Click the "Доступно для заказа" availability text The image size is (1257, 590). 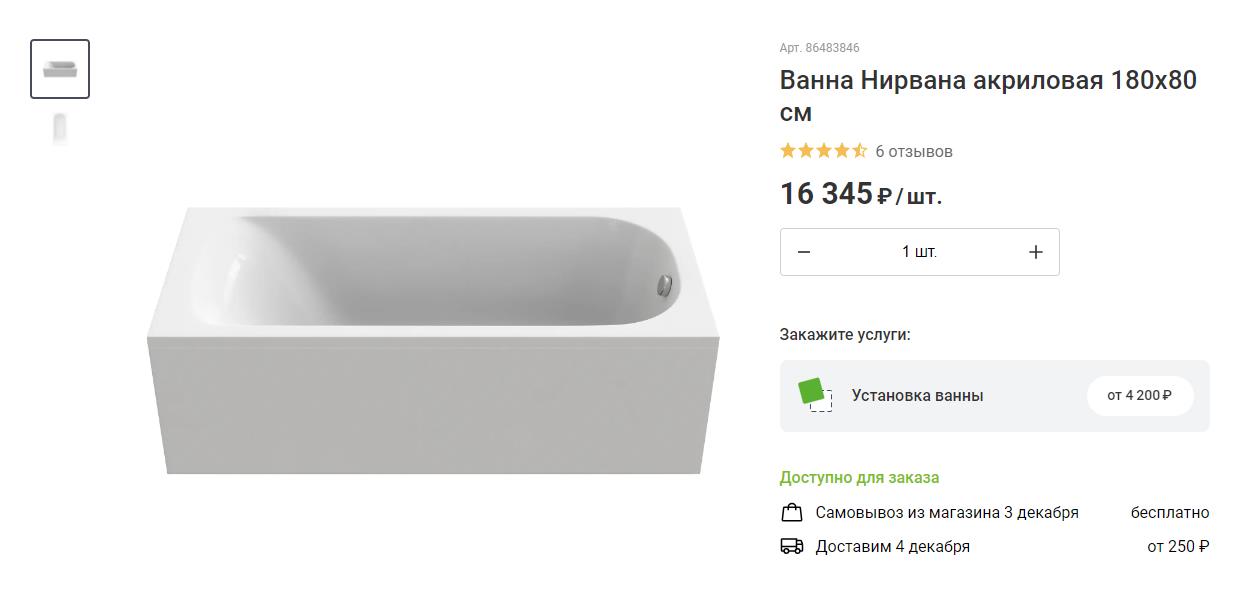pyautogui.click(x=859, y=478)
